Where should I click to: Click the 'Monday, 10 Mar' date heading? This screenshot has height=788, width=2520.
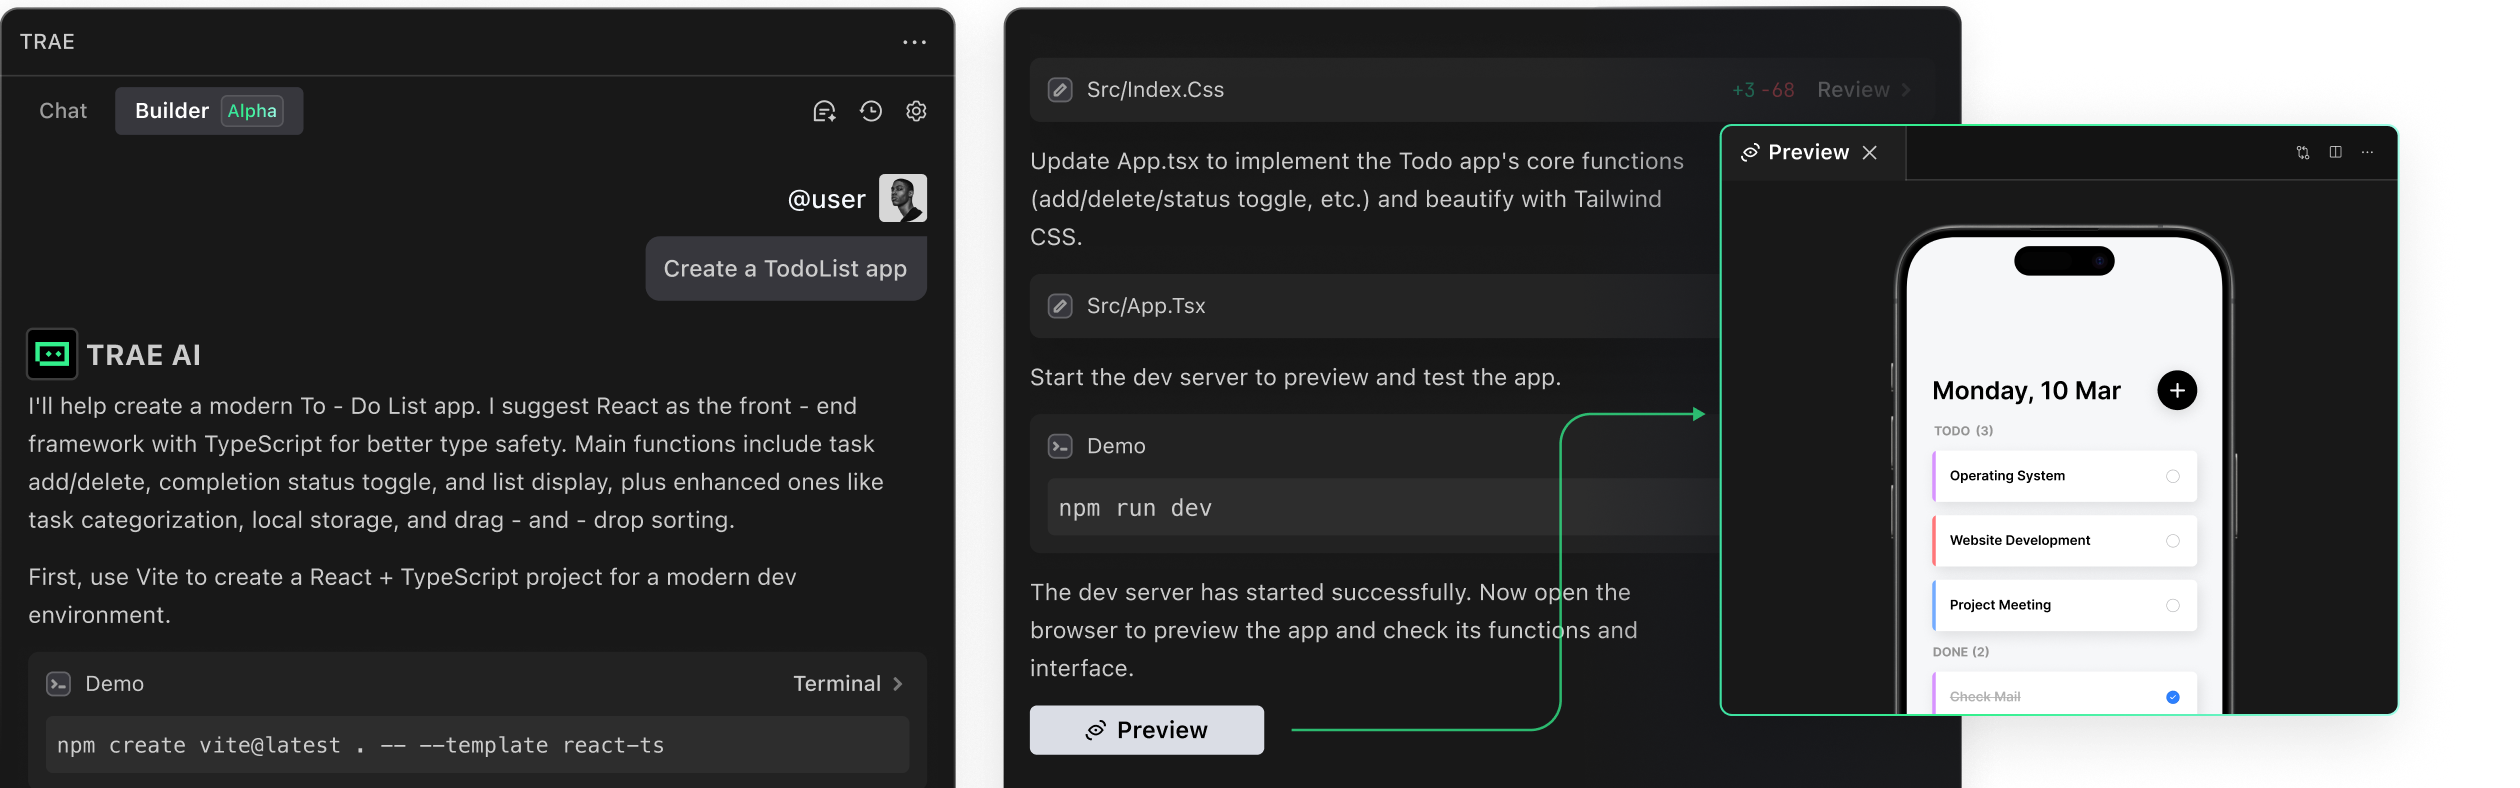(x=2026, y=391)
